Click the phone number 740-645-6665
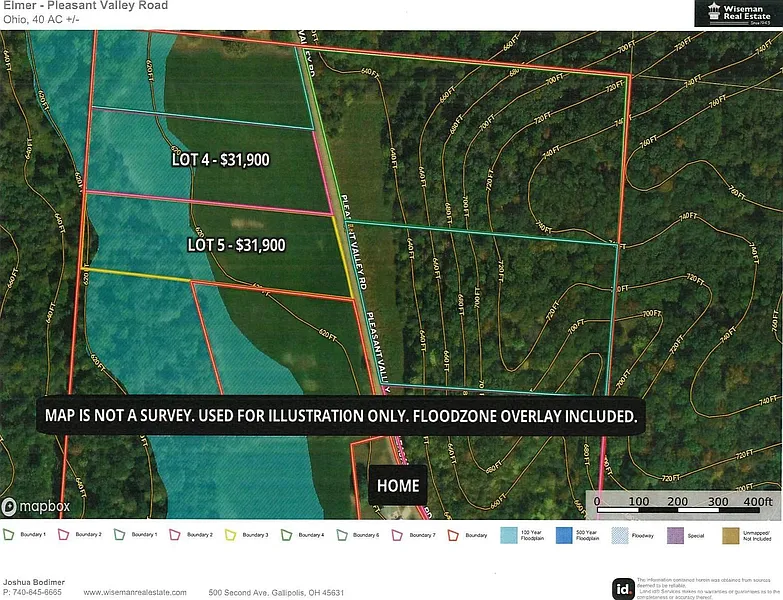783x600 pixels. 35,592
